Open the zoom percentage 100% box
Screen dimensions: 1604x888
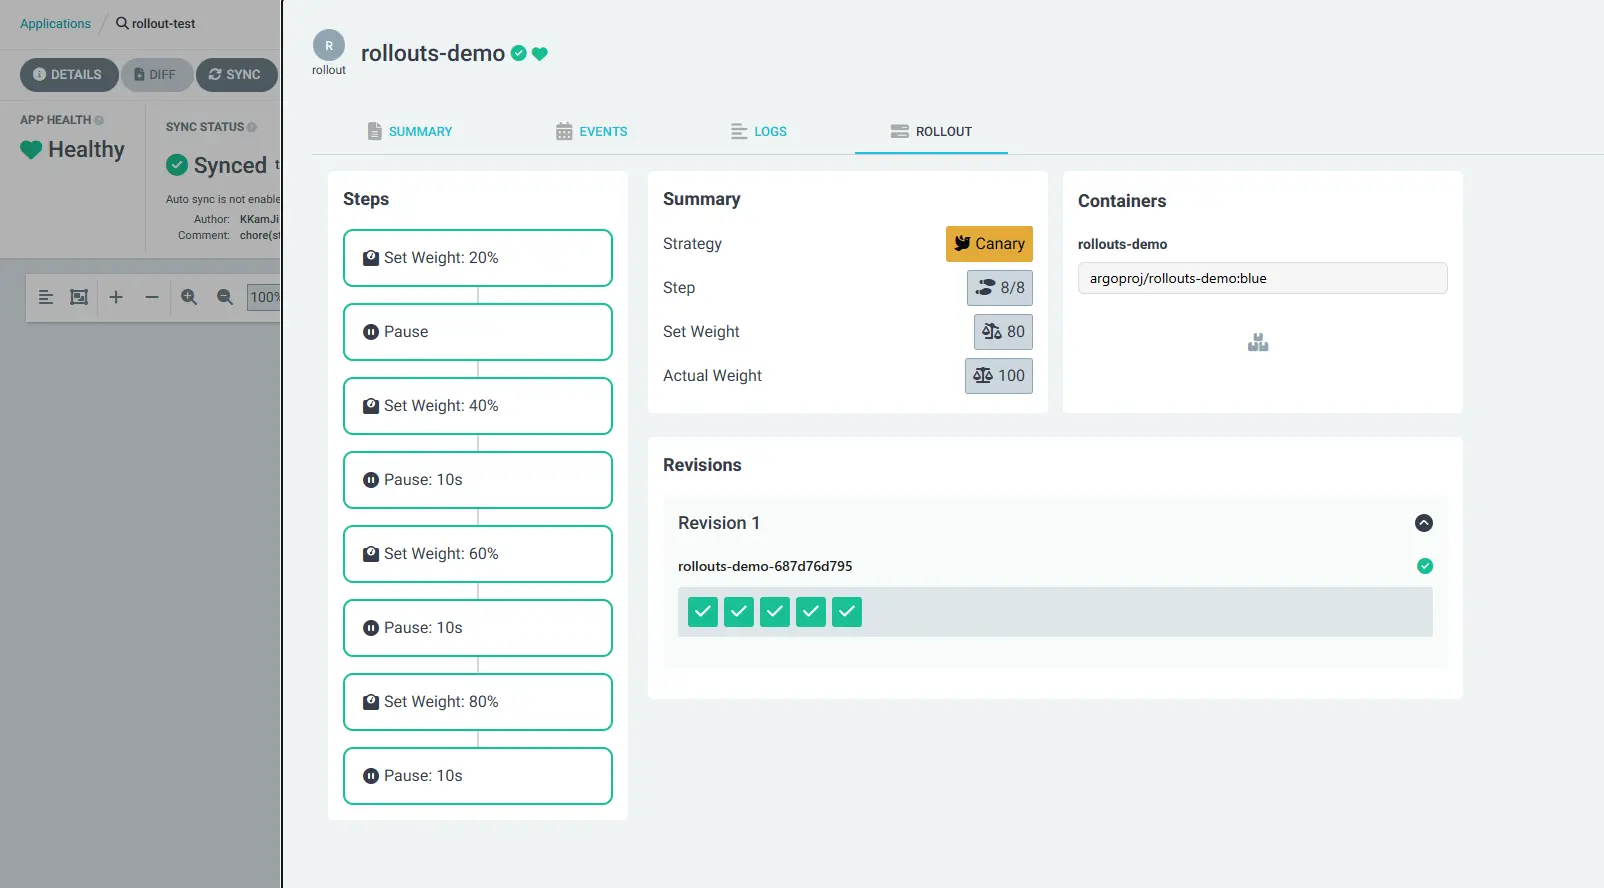(264, 297)
